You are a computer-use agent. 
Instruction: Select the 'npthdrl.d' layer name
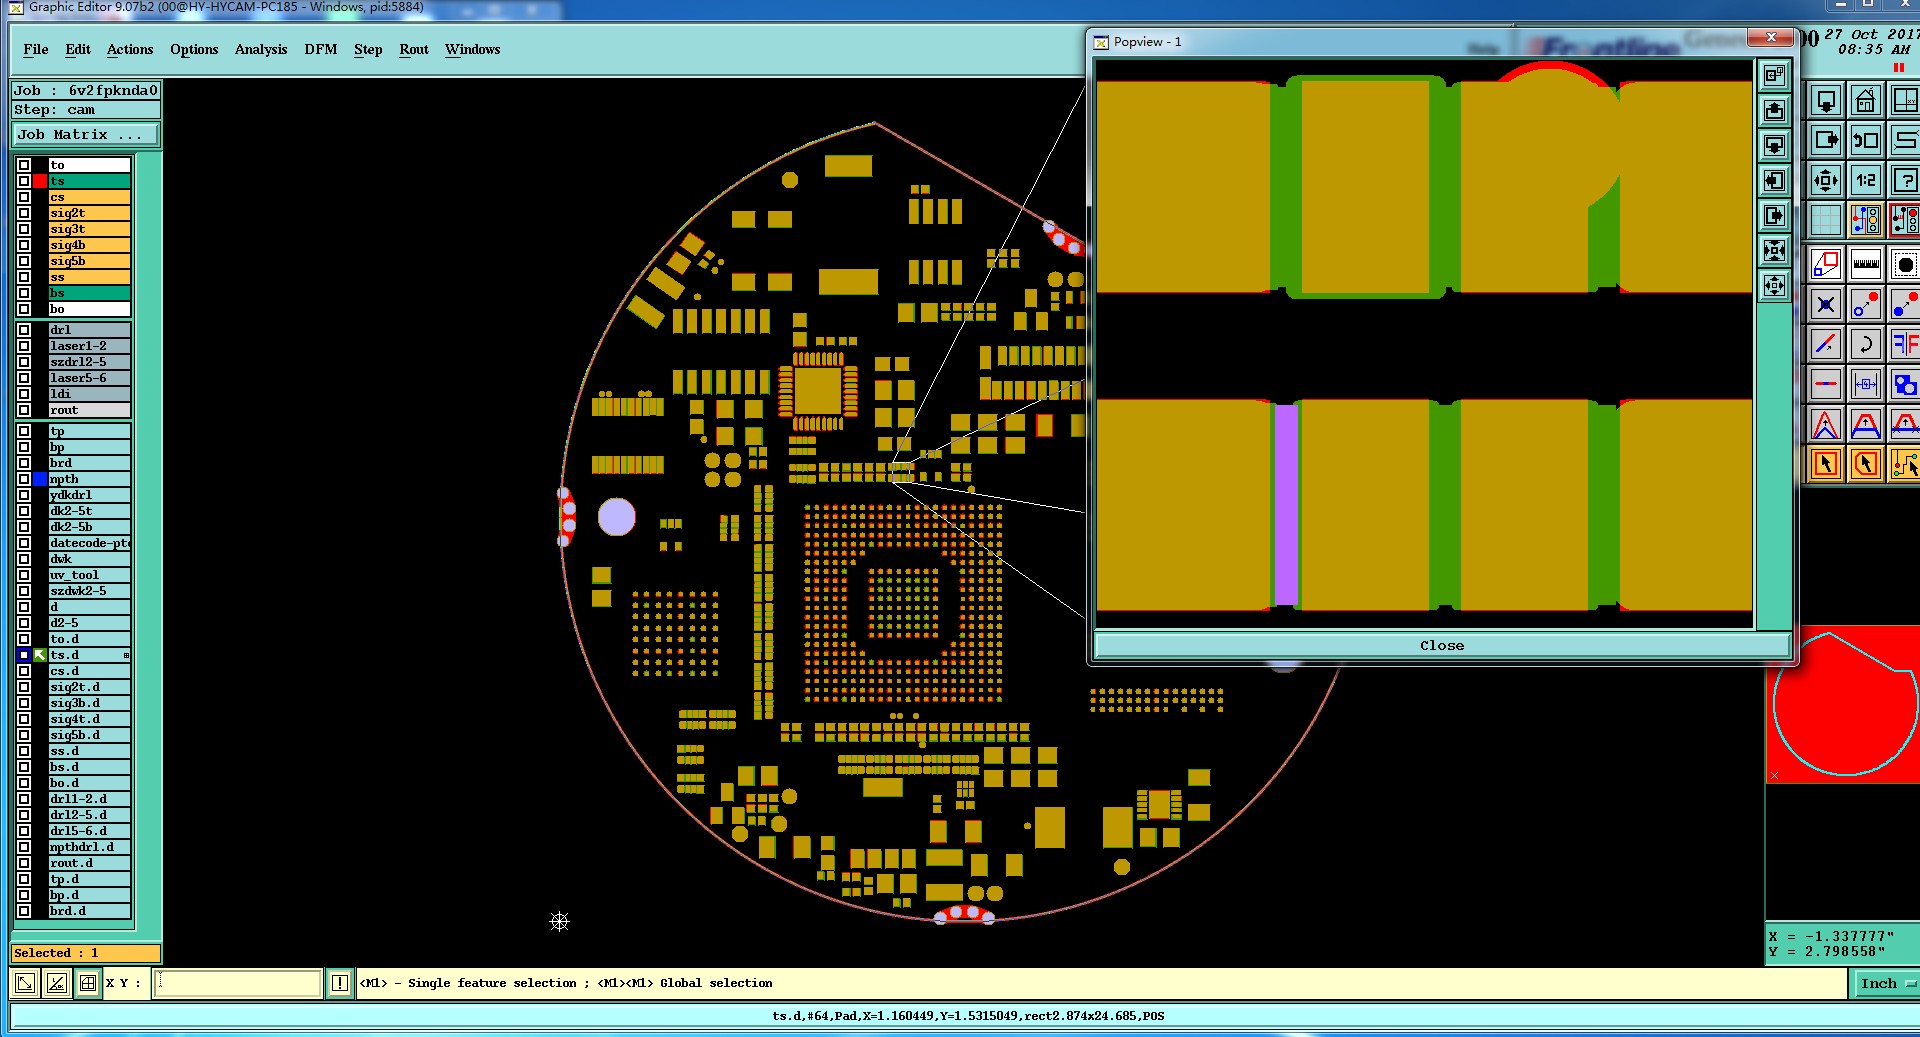point(90,847)
